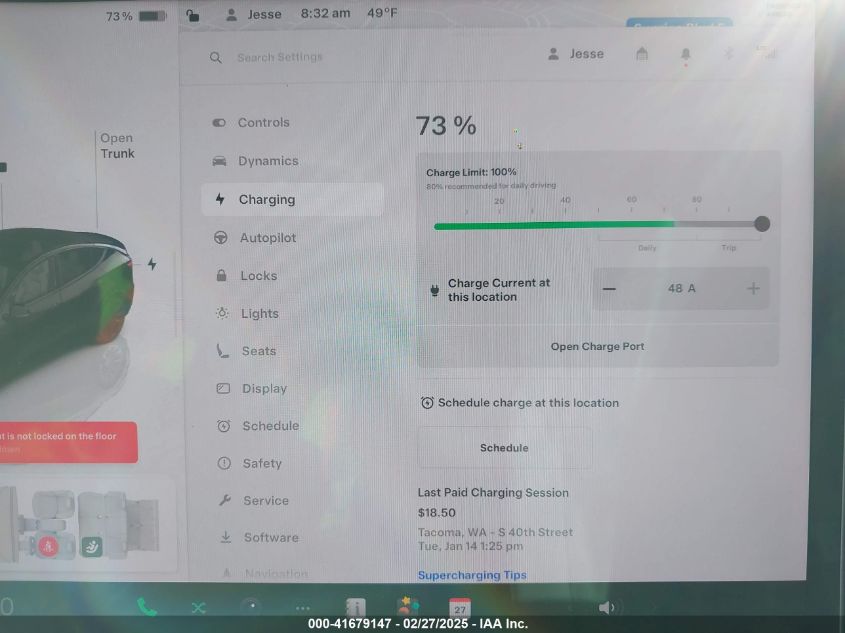Open the Supercharging Tips link
This screenshot has height=633, width=845.
[x=471, y=575]
